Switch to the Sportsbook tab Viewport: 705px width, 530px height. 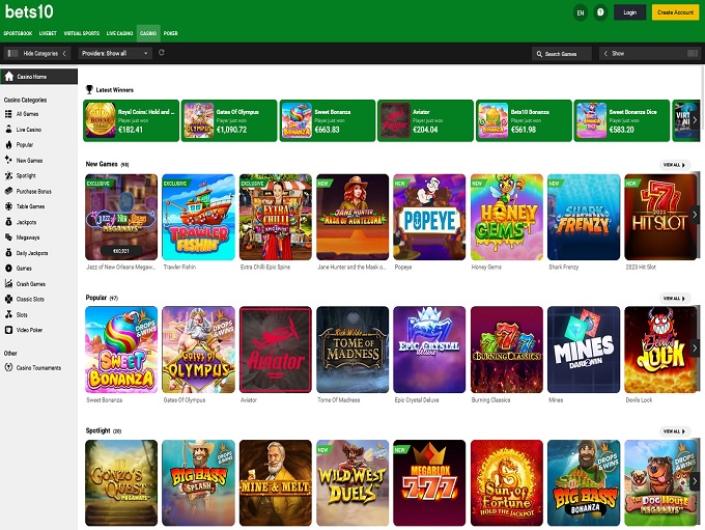pos(18,33)
